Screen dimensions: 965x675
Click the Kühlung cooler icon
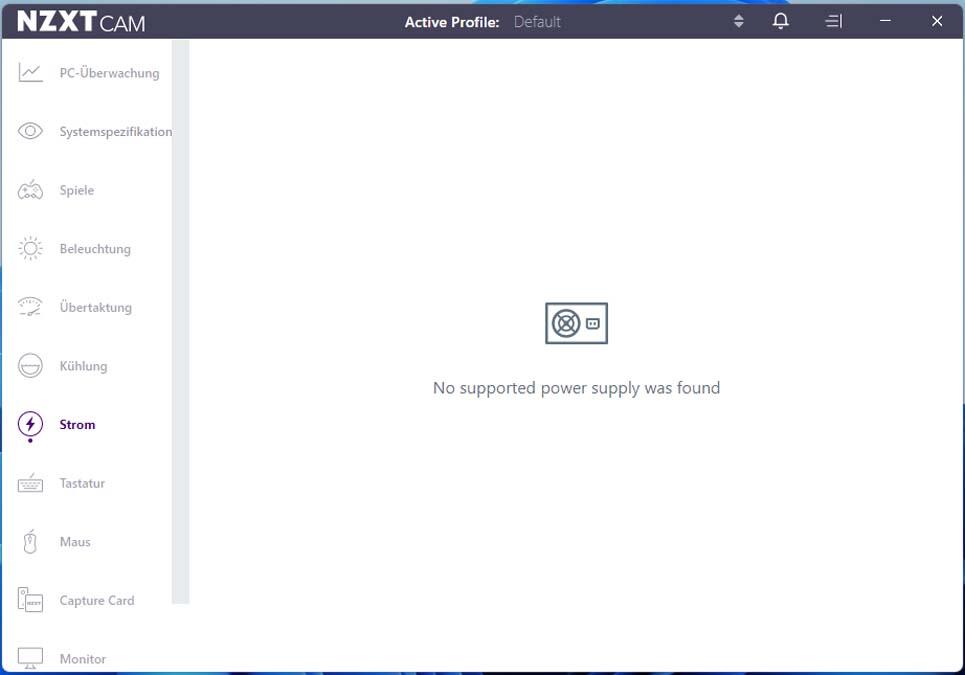point(30,365)
